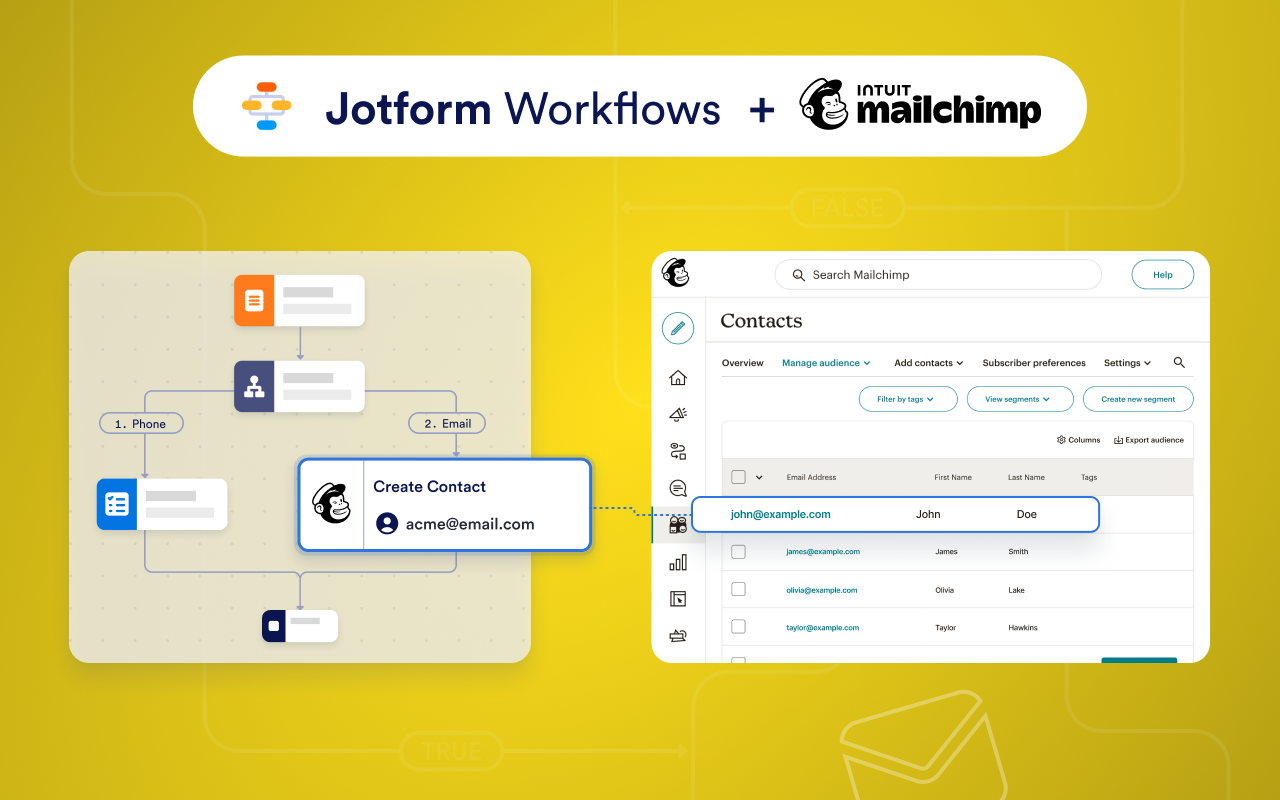1280x800 pixels.
Task: Select the blue checklist node icon
Action: (117, 504)
